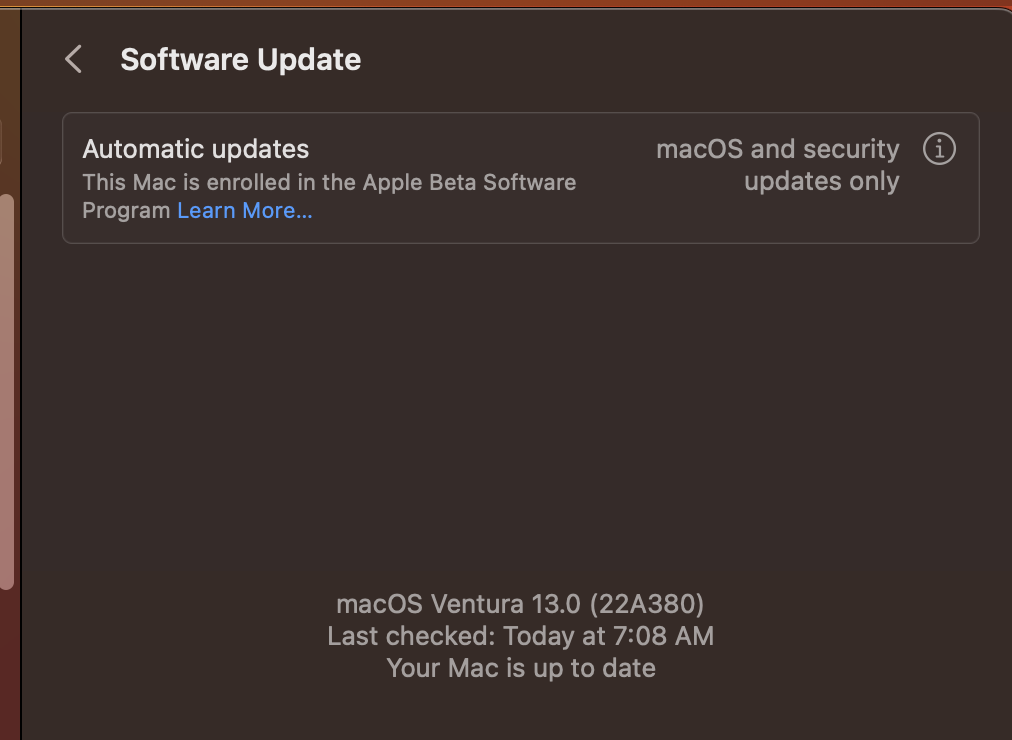
Task: Go back using the left chevron
Action: click(73, 59)
